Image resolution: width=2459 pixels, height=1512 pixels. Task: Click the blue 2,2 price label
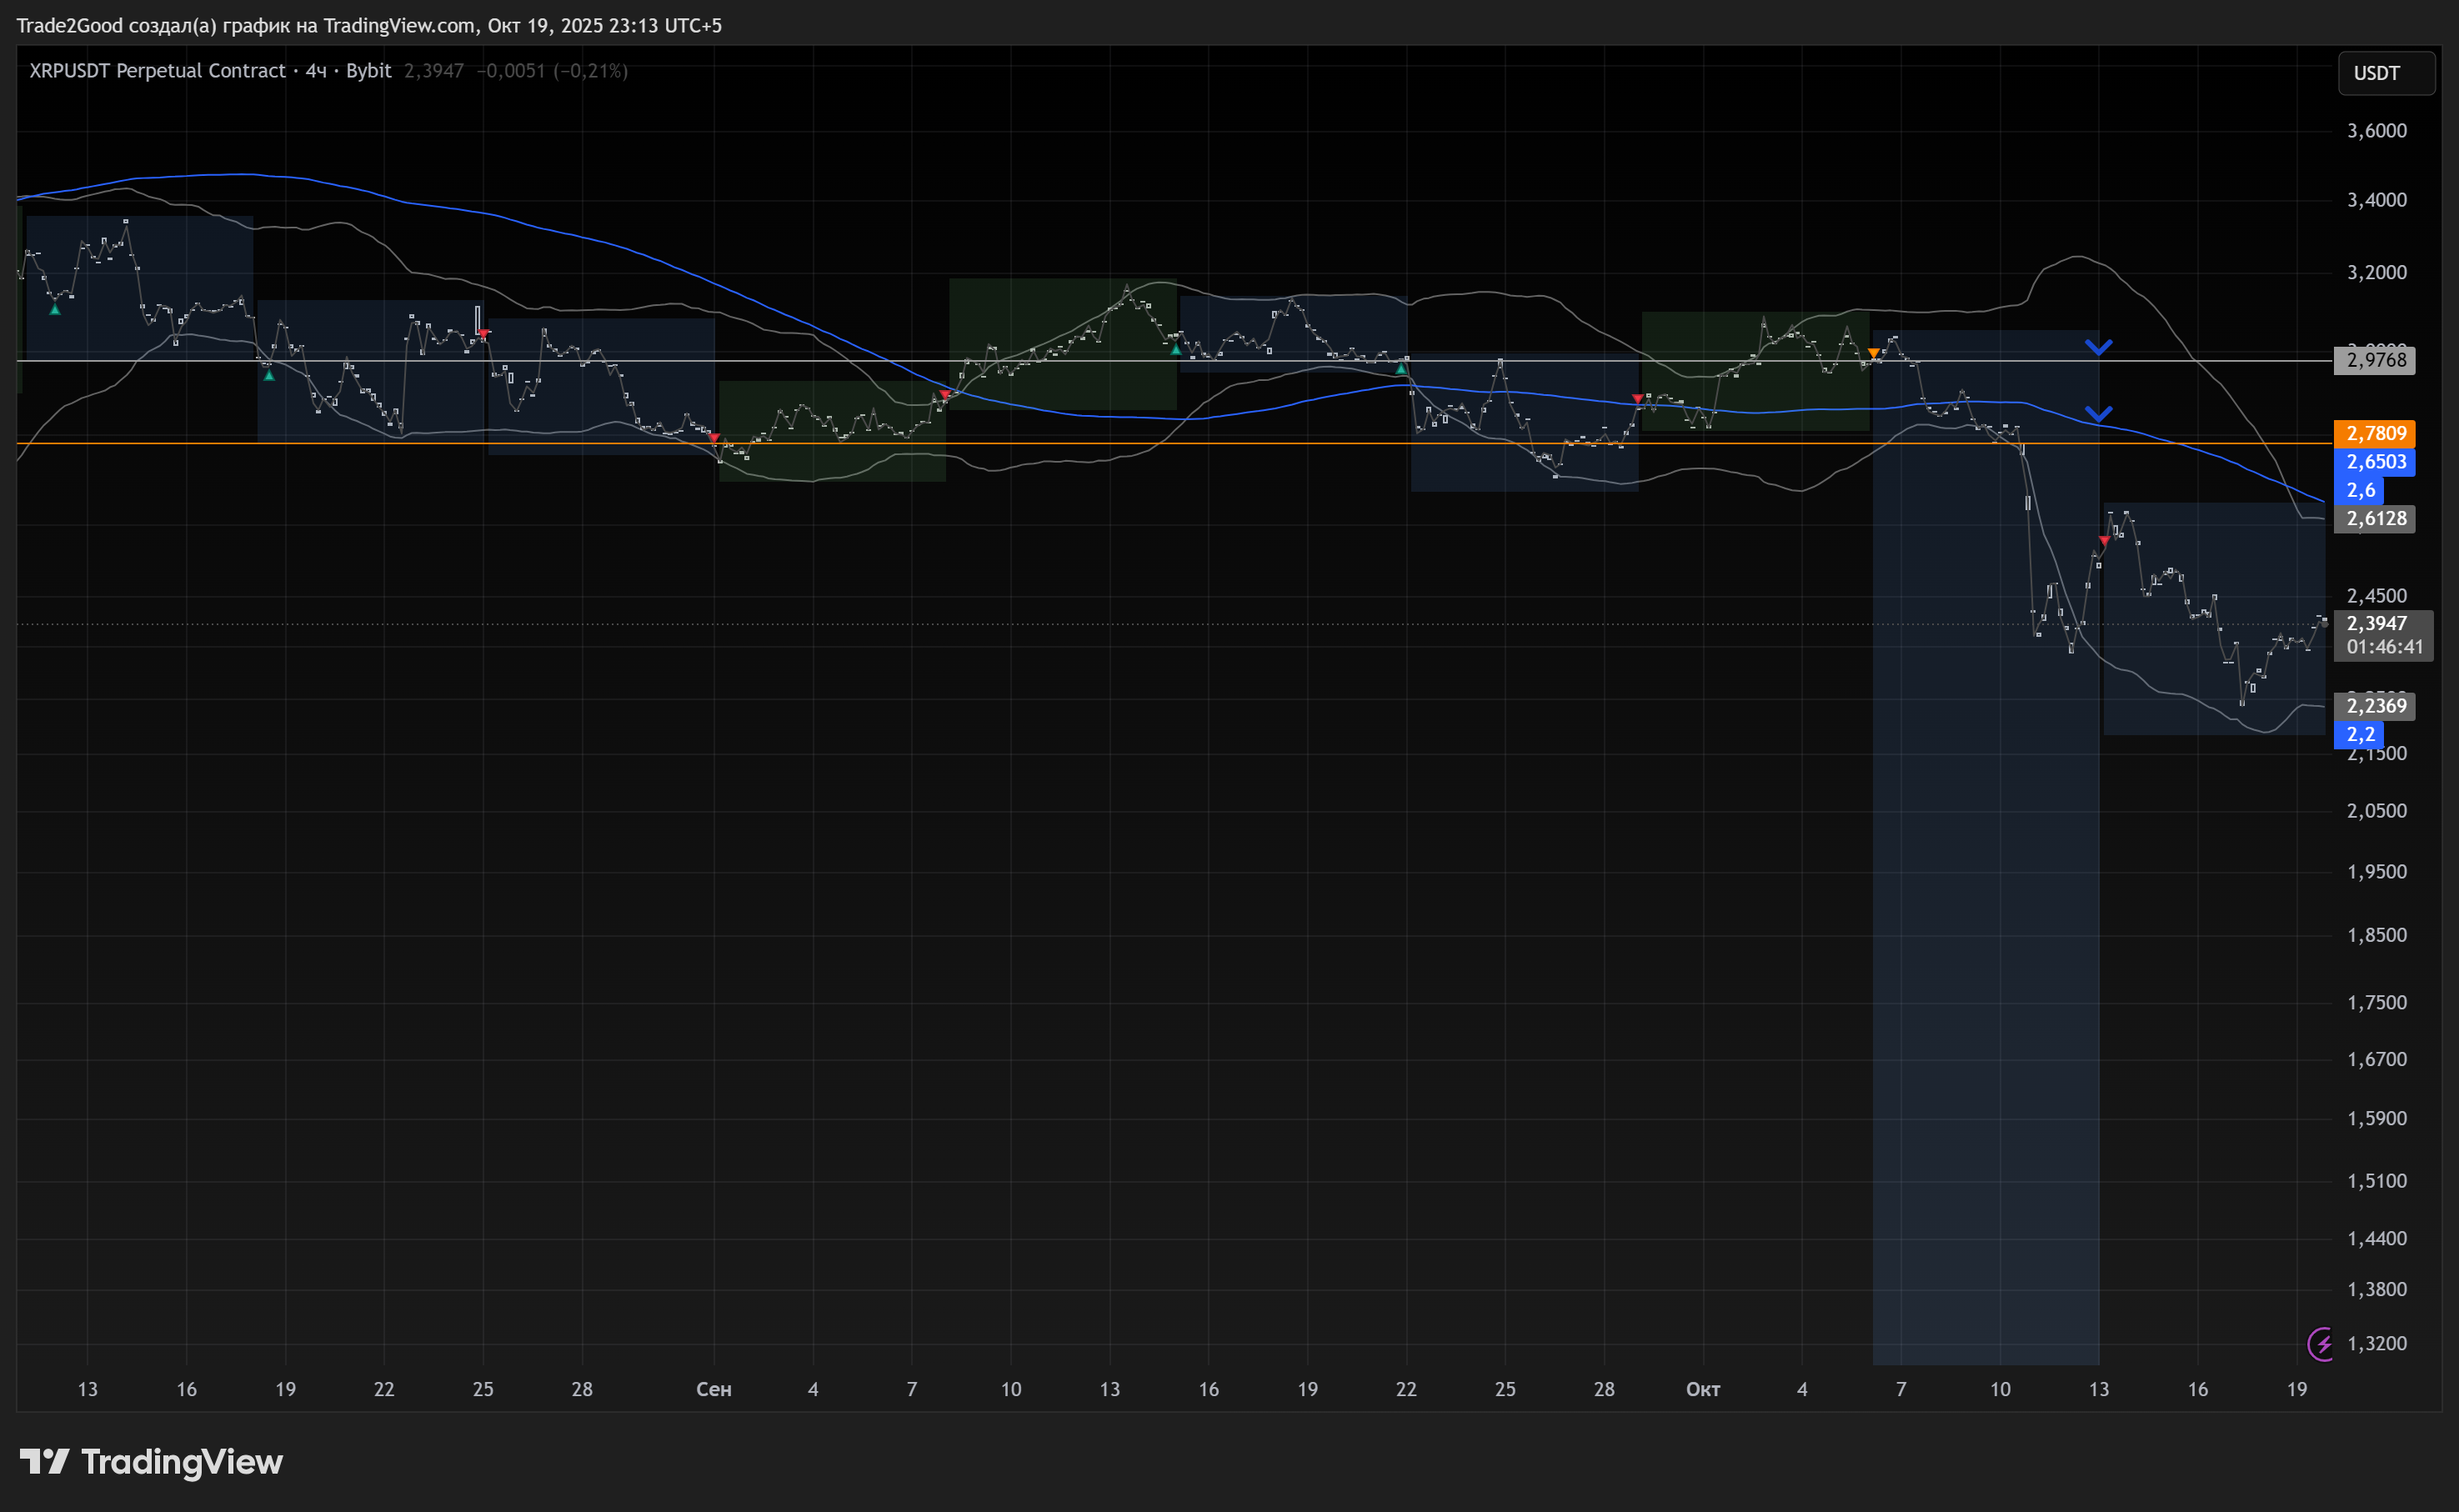(x=2359, y=735)
